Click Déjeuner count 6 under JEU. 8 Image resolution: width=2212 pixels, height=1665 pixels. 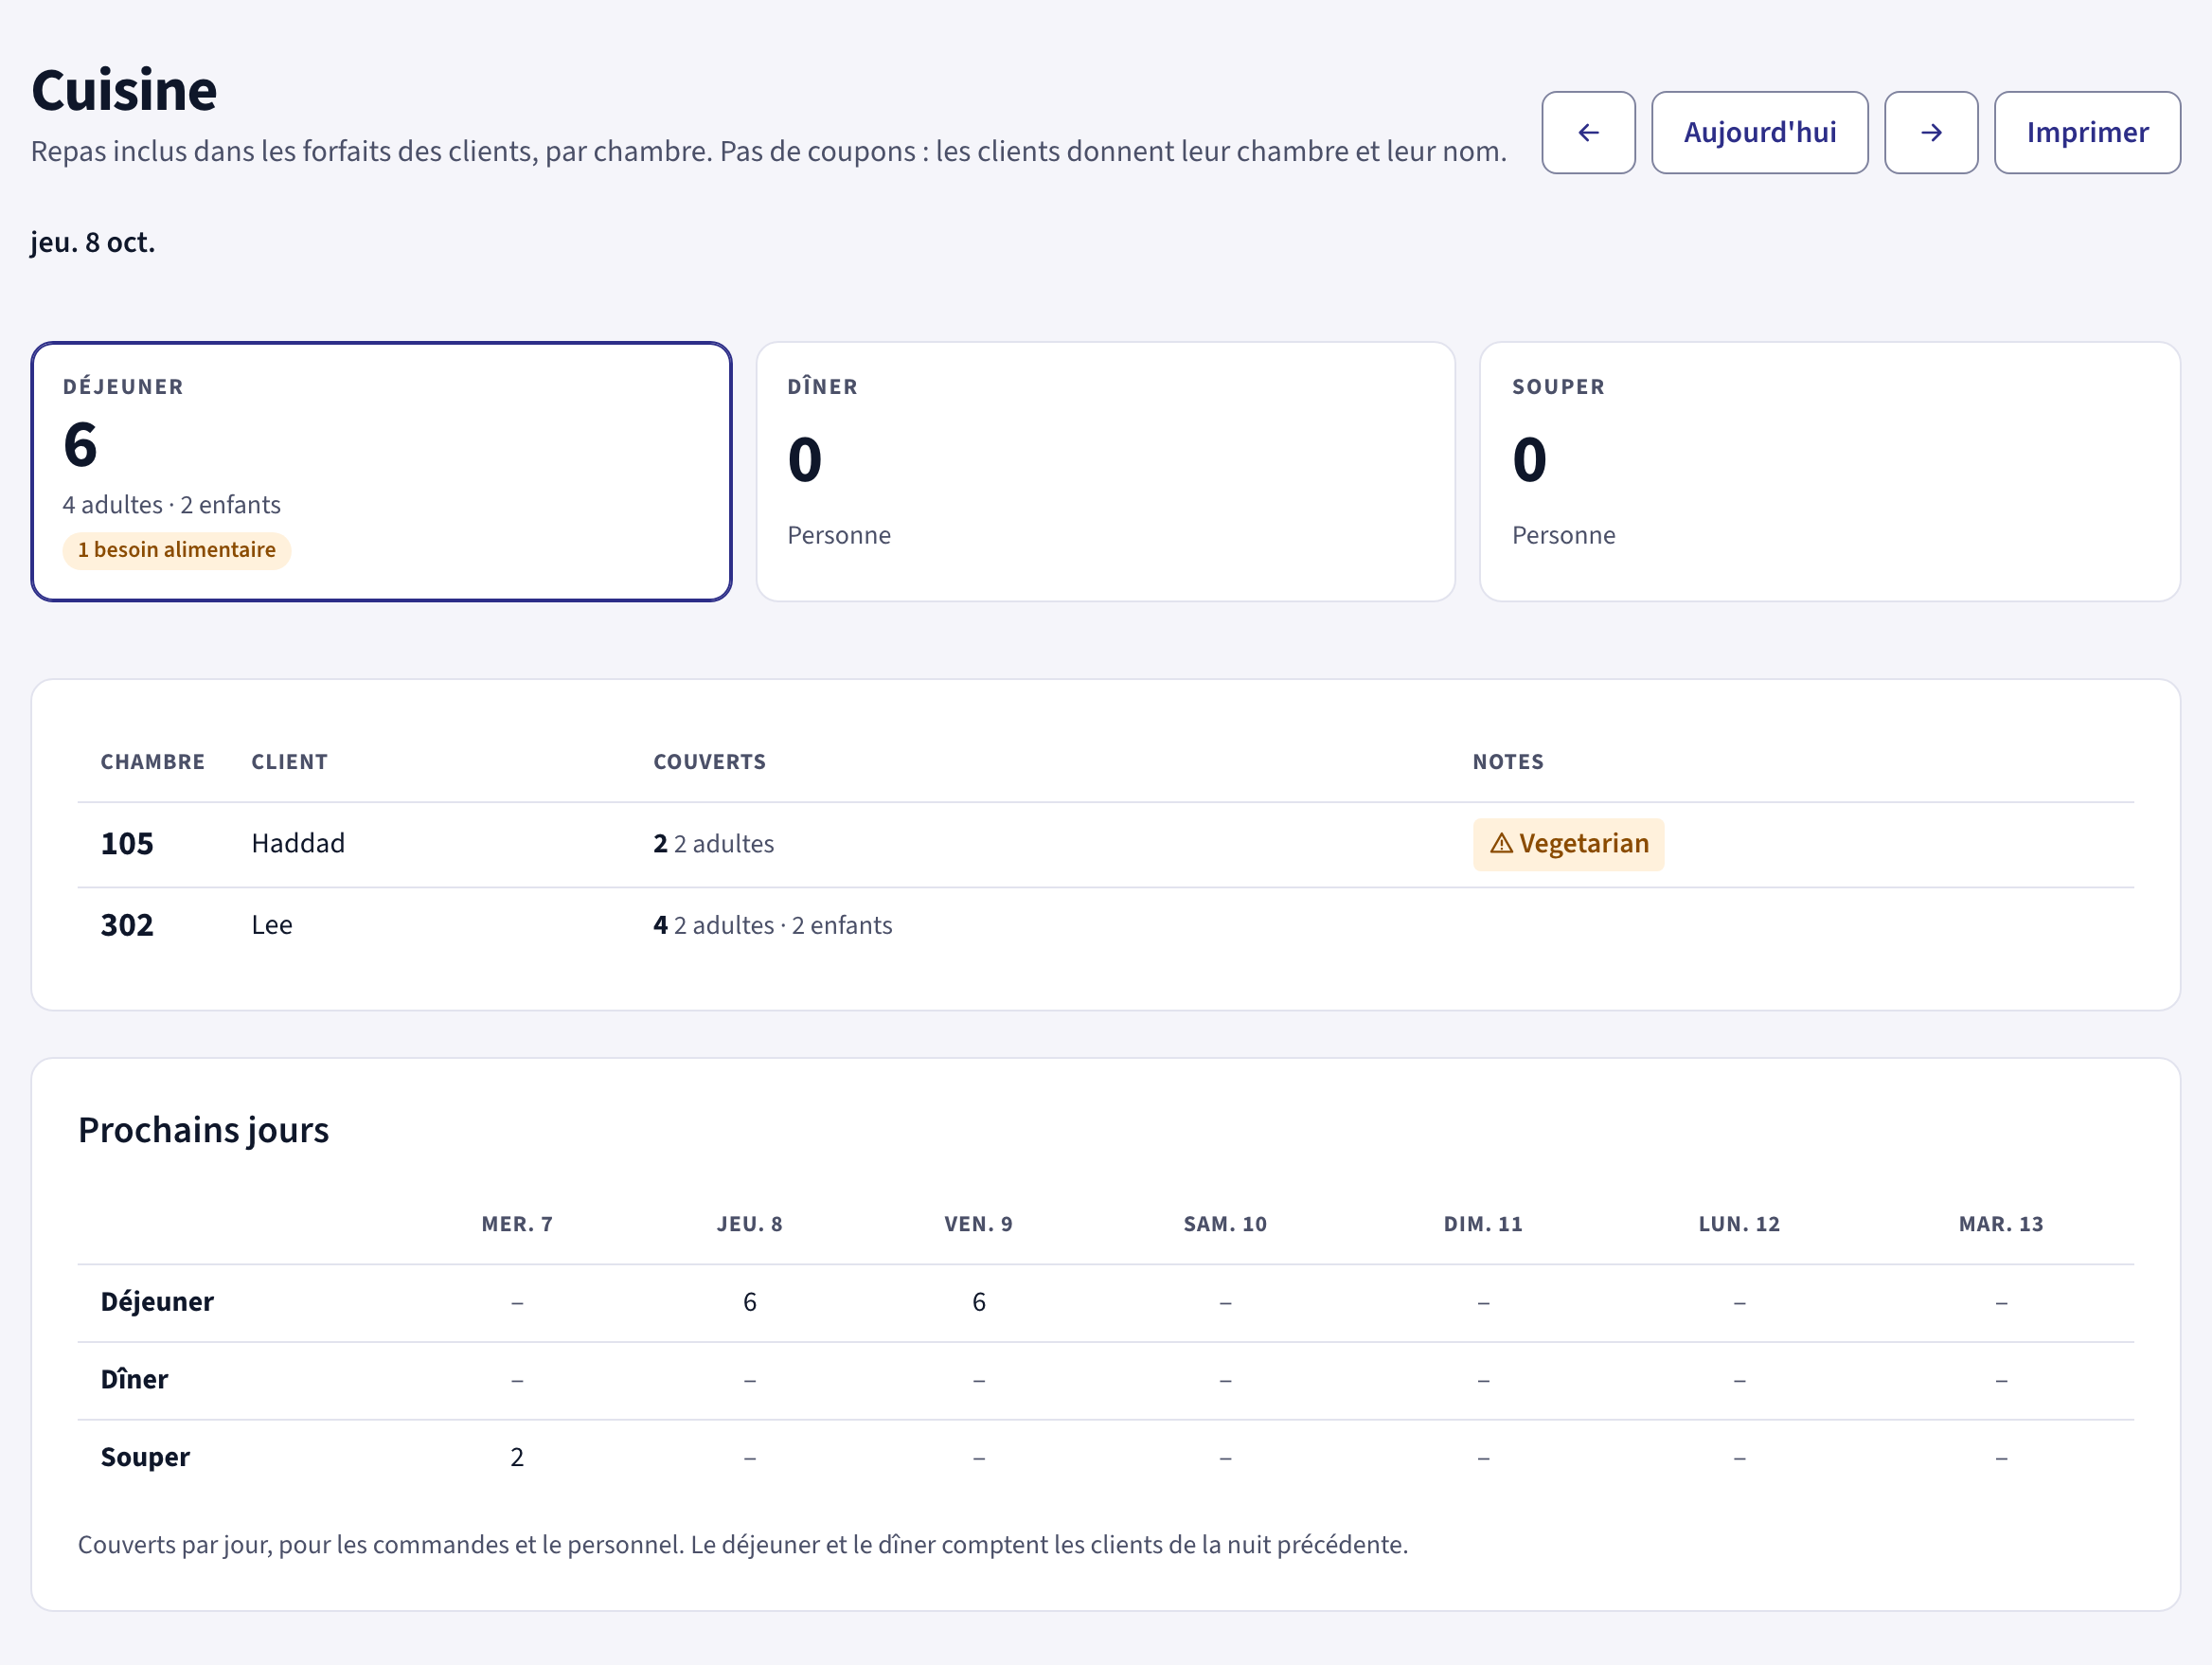pyautogui.click(x=750, y=1302)
